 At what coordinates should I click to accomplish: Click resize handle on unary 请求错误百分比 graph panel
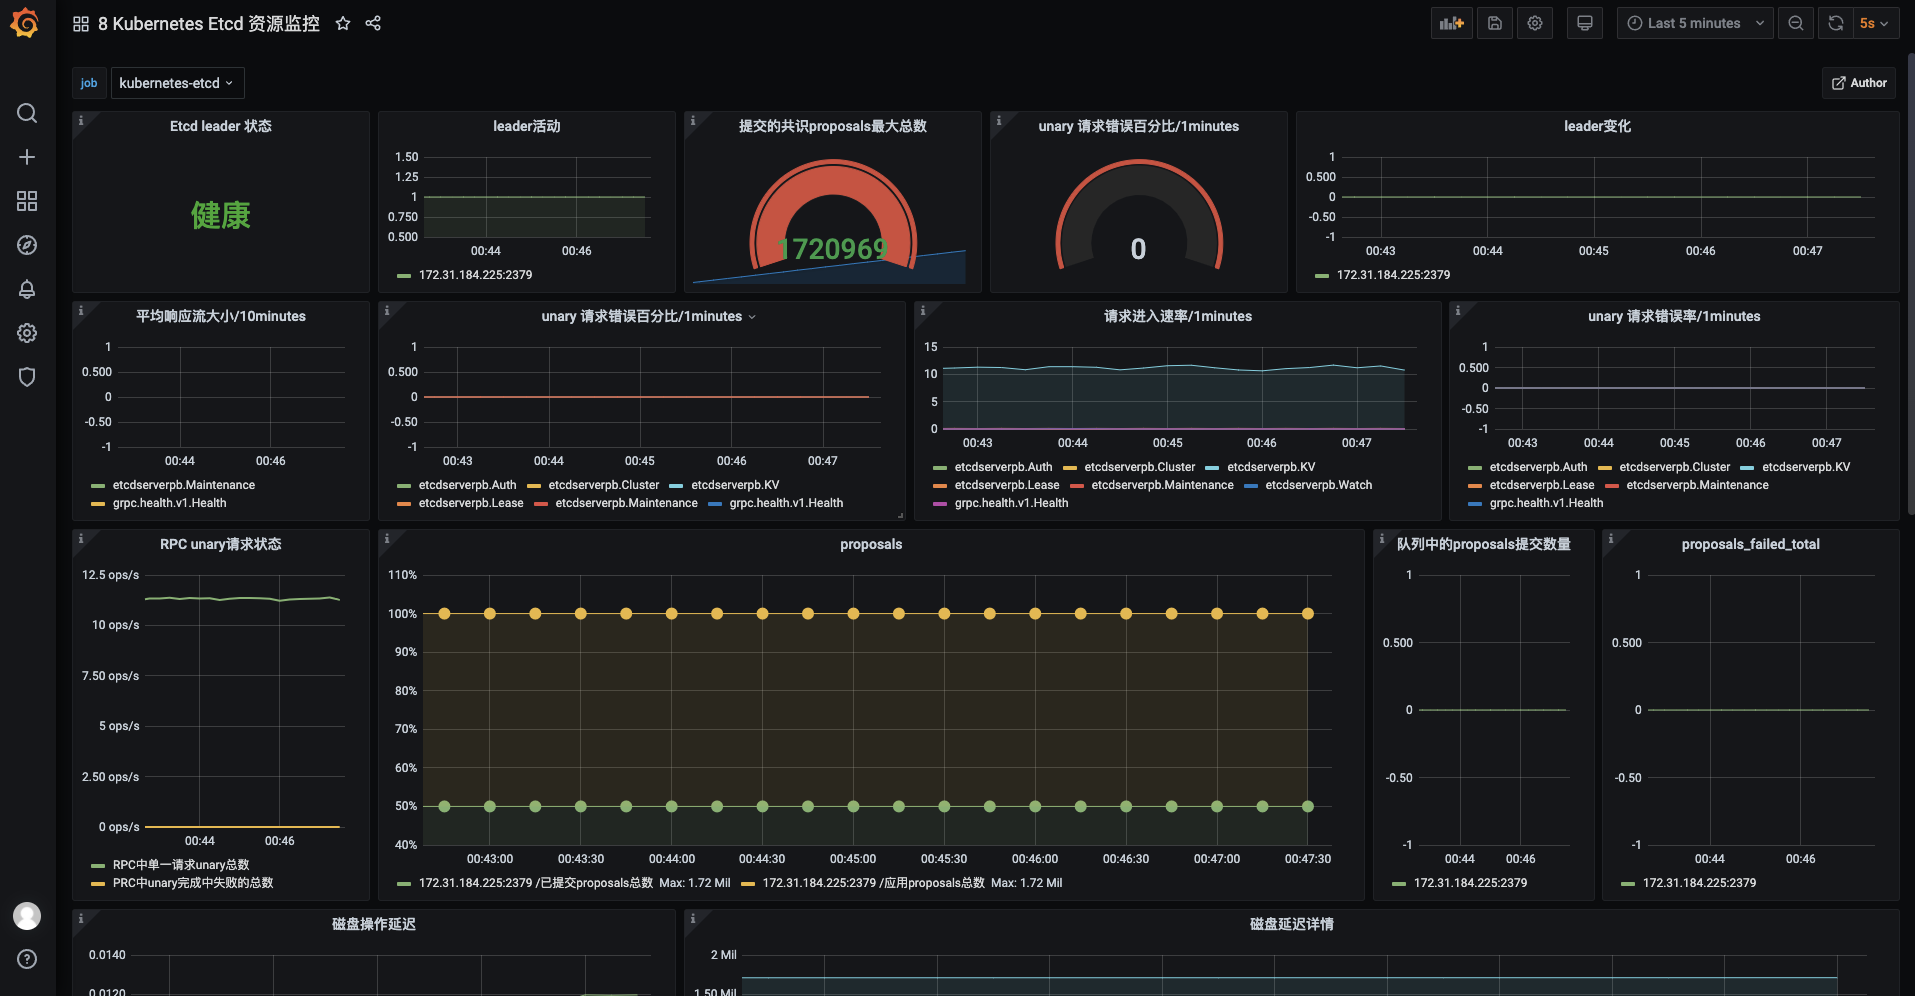click(x=900, y=516)
